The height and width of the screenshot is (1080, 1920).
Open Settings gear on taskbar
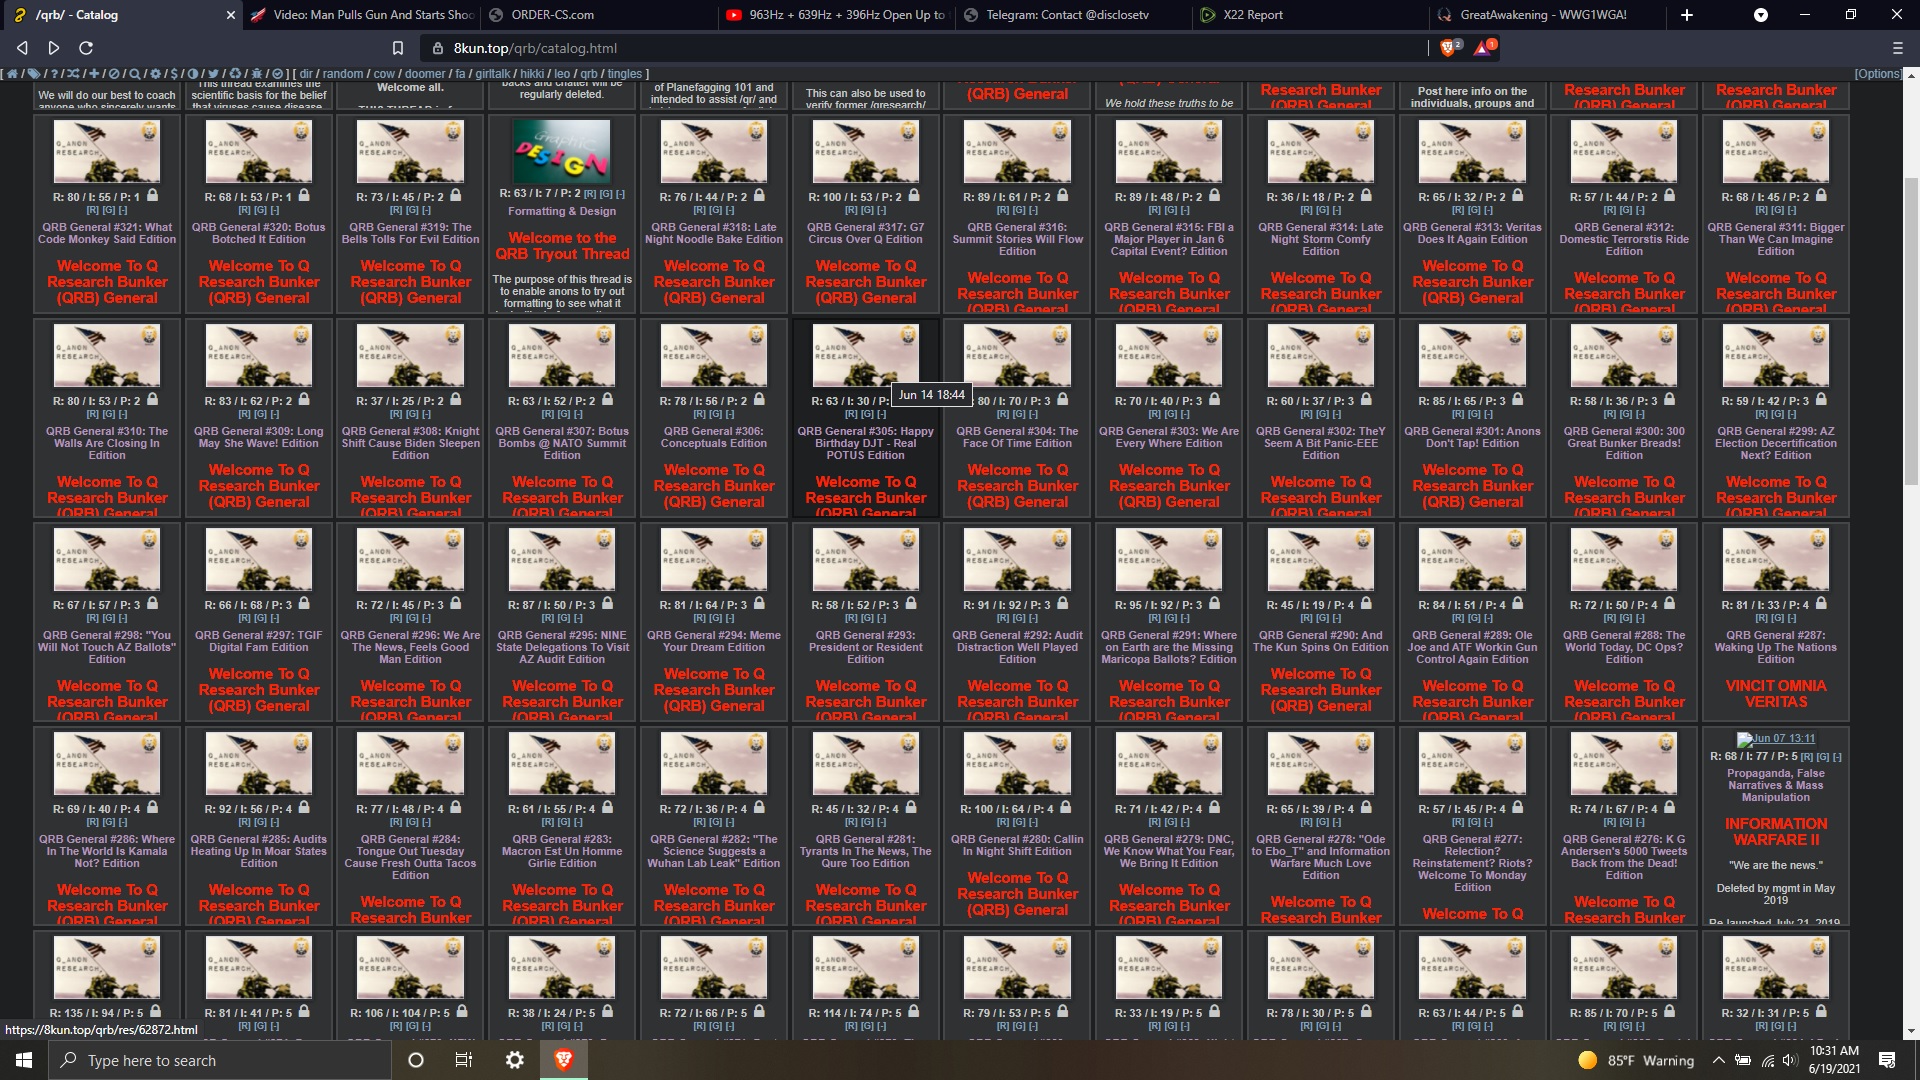(x=514, y=1060)
